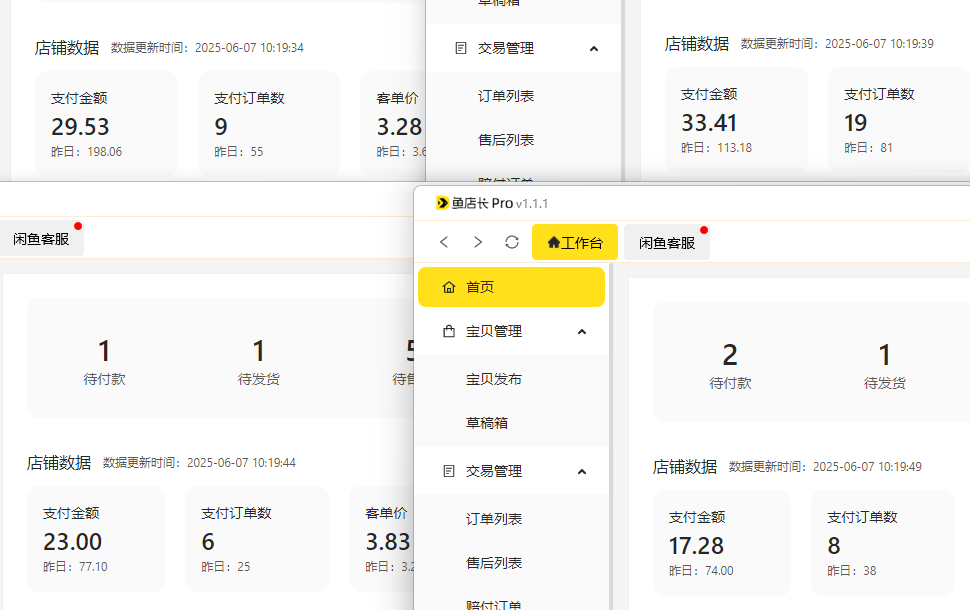This screenshot has width=970, height=610.
Task: Collapse 交易管理 in the top sidebar
Action: tap(593, 48)
